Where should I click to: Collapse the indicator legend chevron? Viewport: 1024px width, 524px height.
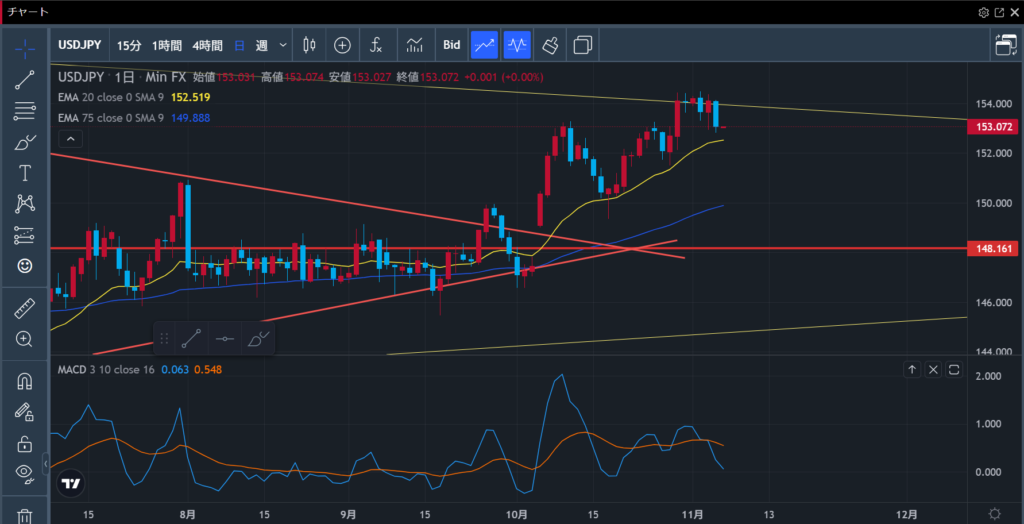tap(68, 138)
